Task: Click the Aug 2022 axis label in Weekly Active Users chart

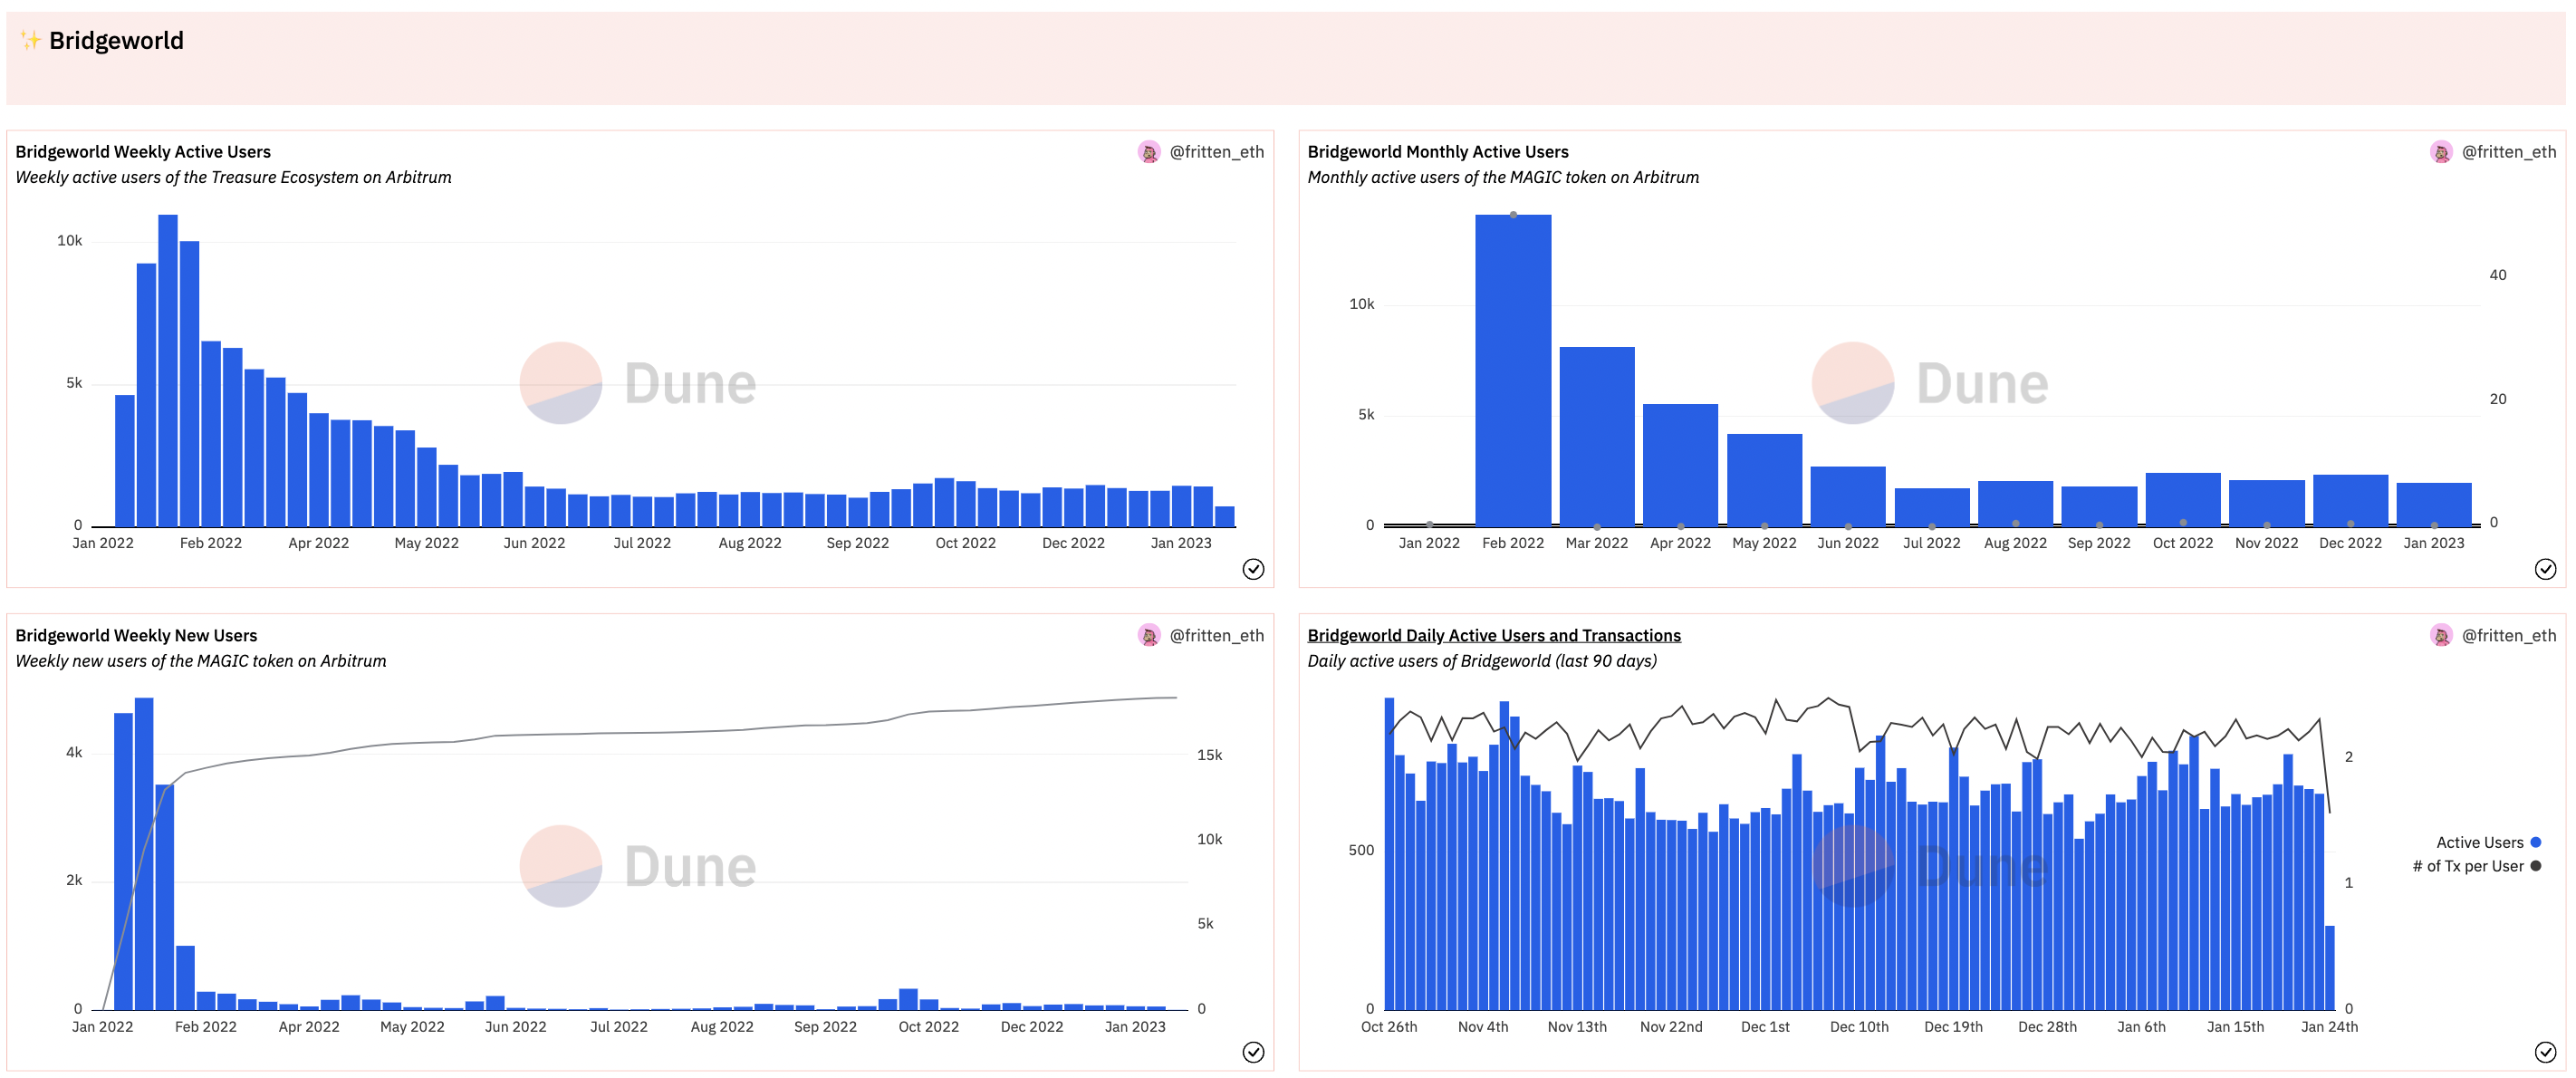Action: tap(750, 544)
